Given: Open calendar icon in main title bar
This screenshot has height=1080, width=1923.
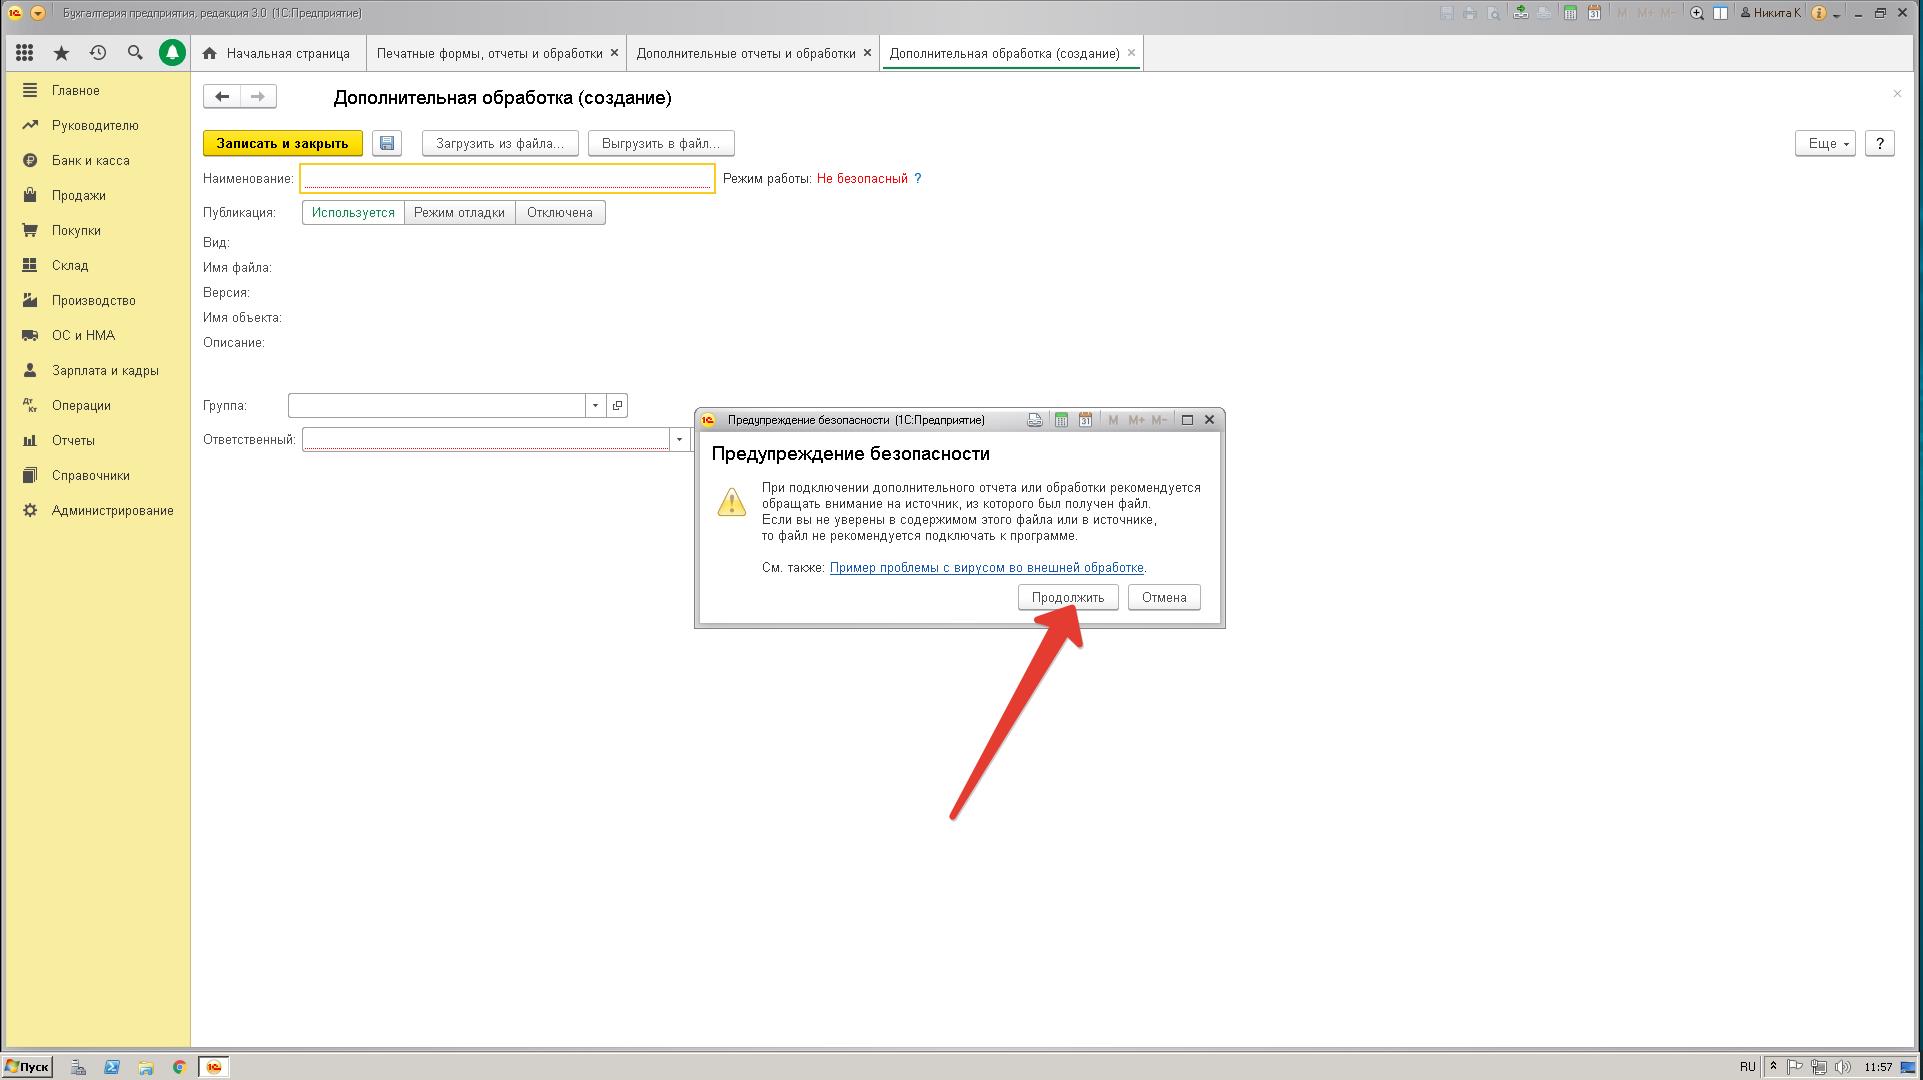Looking at the screenshot, I should coord(1594,13).
